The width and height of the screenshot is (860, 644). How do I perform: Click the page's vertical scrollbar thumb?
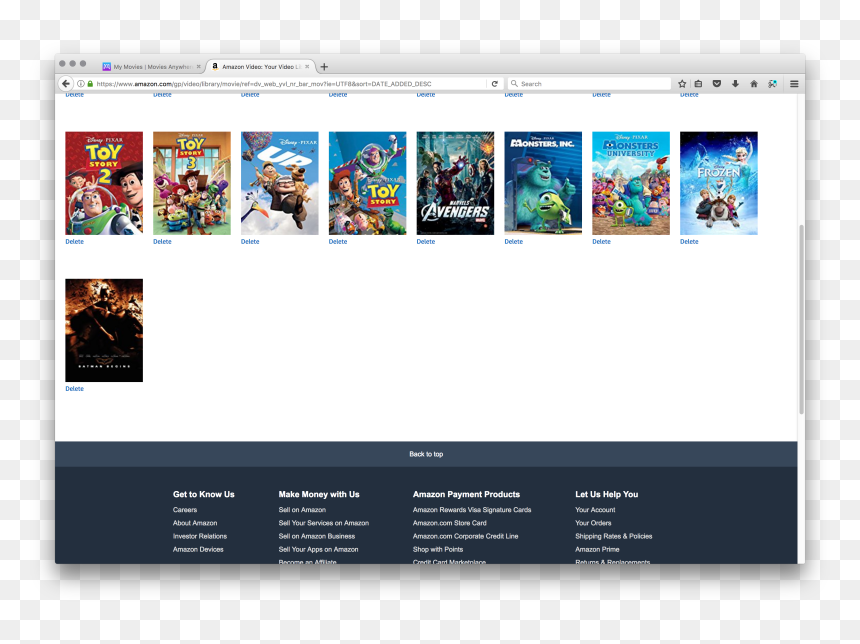[801, 319]
